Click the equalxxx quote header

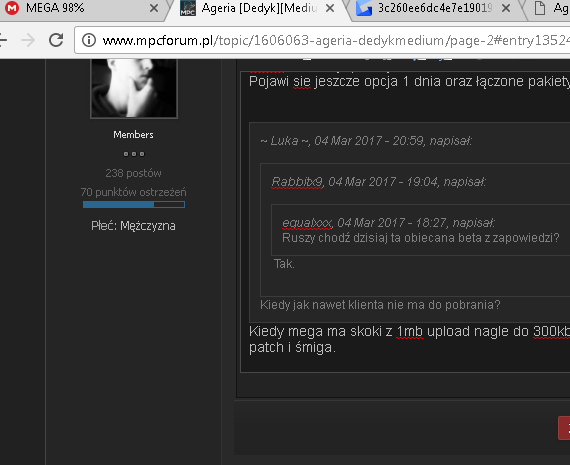[389, 223]
